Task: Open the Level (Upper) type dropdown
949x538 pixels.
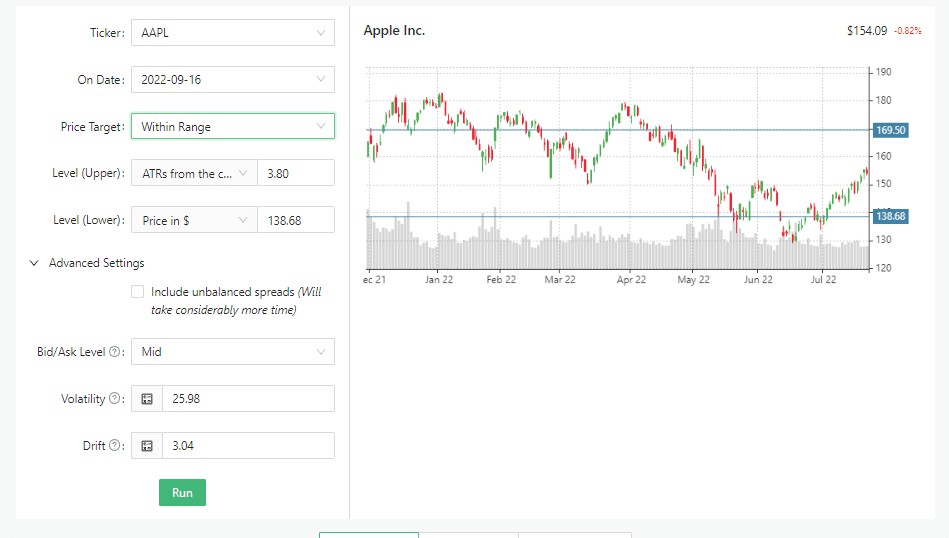Action: 194,174
